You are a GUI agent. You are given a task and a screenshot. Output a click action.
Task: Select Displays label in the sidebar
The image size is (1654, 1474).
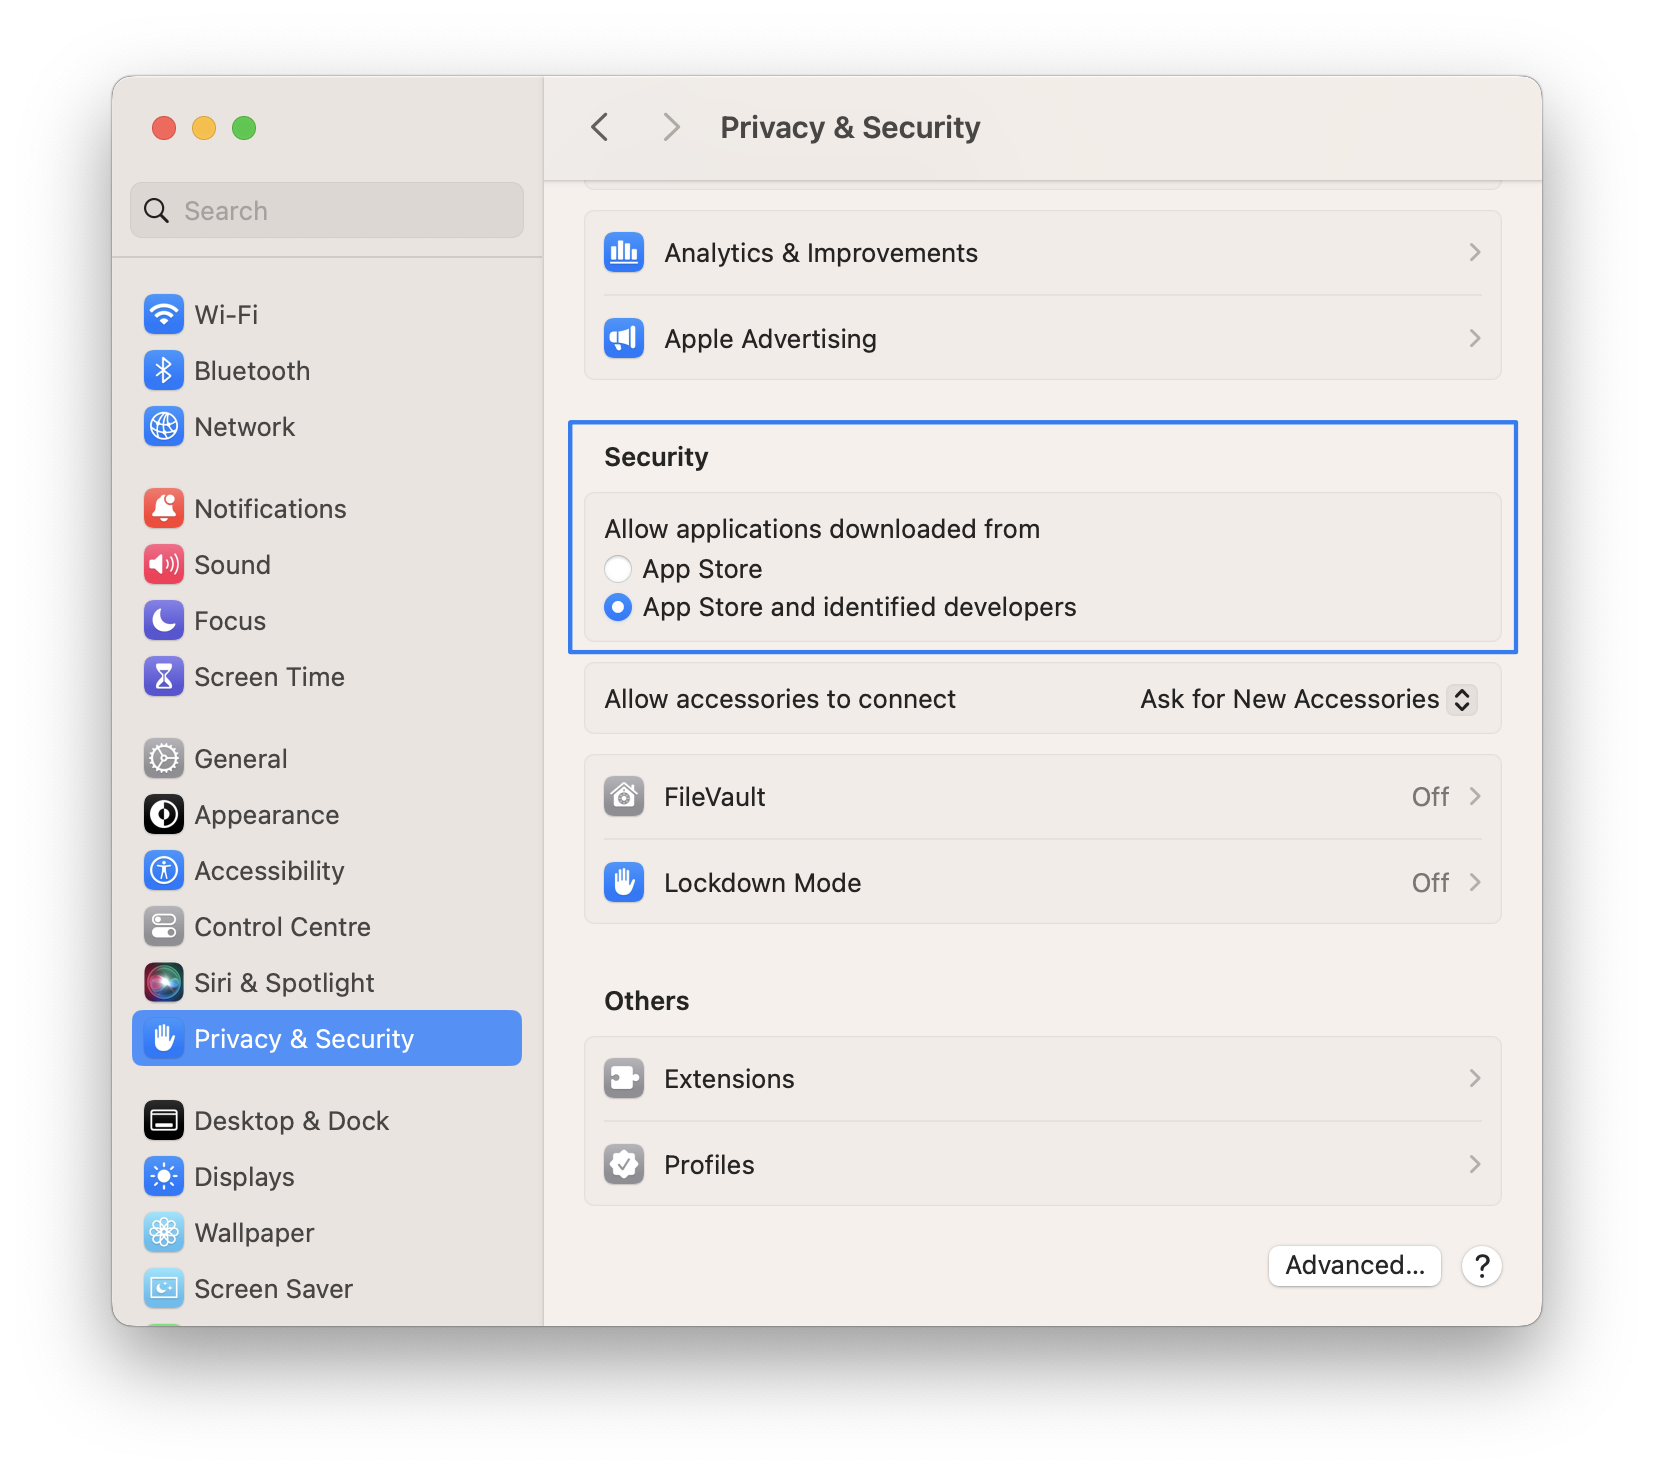tap(244, 1177)
